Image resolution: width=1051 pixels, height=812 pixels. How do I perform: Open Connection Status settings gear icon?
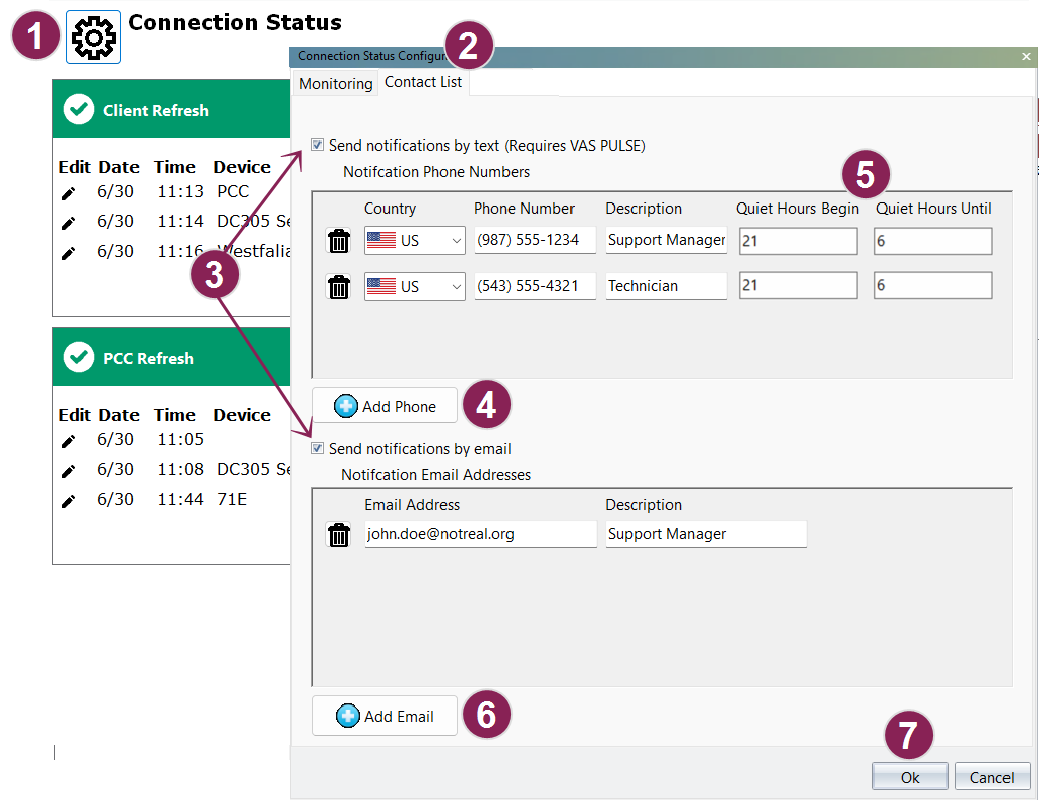pos(93,37)
